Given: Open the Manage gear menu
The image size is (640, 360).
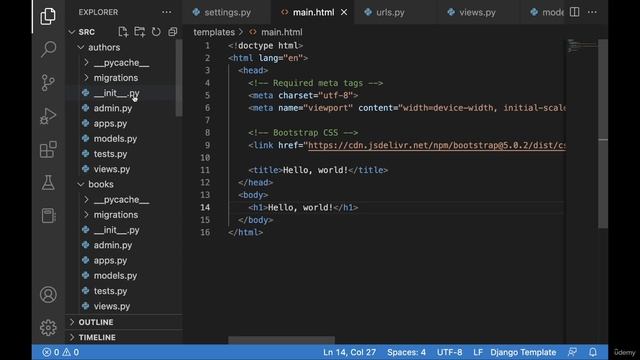Looking at the screenshot, I should pyautogui.click(x=48, y=327).
